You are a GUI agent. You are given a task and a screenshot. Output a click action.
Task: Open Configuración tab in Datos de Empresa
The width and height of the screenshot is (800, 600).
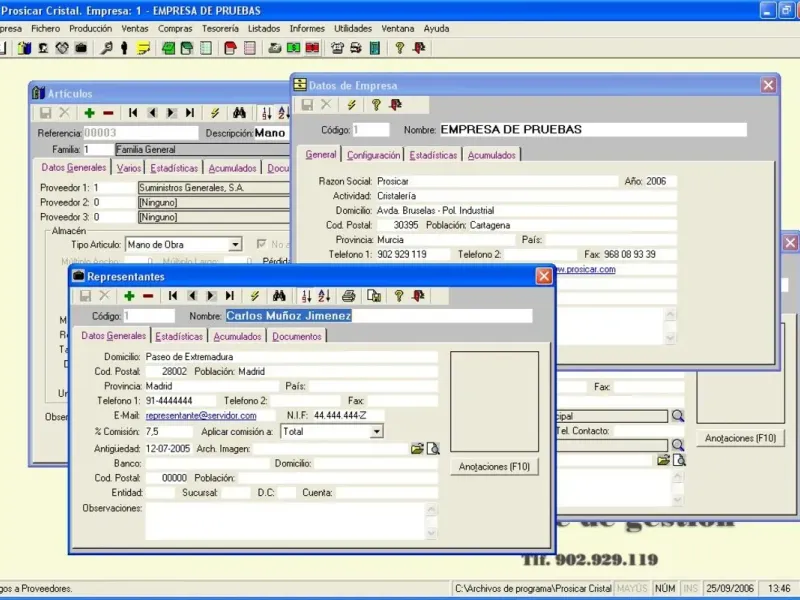click(373, 155)
